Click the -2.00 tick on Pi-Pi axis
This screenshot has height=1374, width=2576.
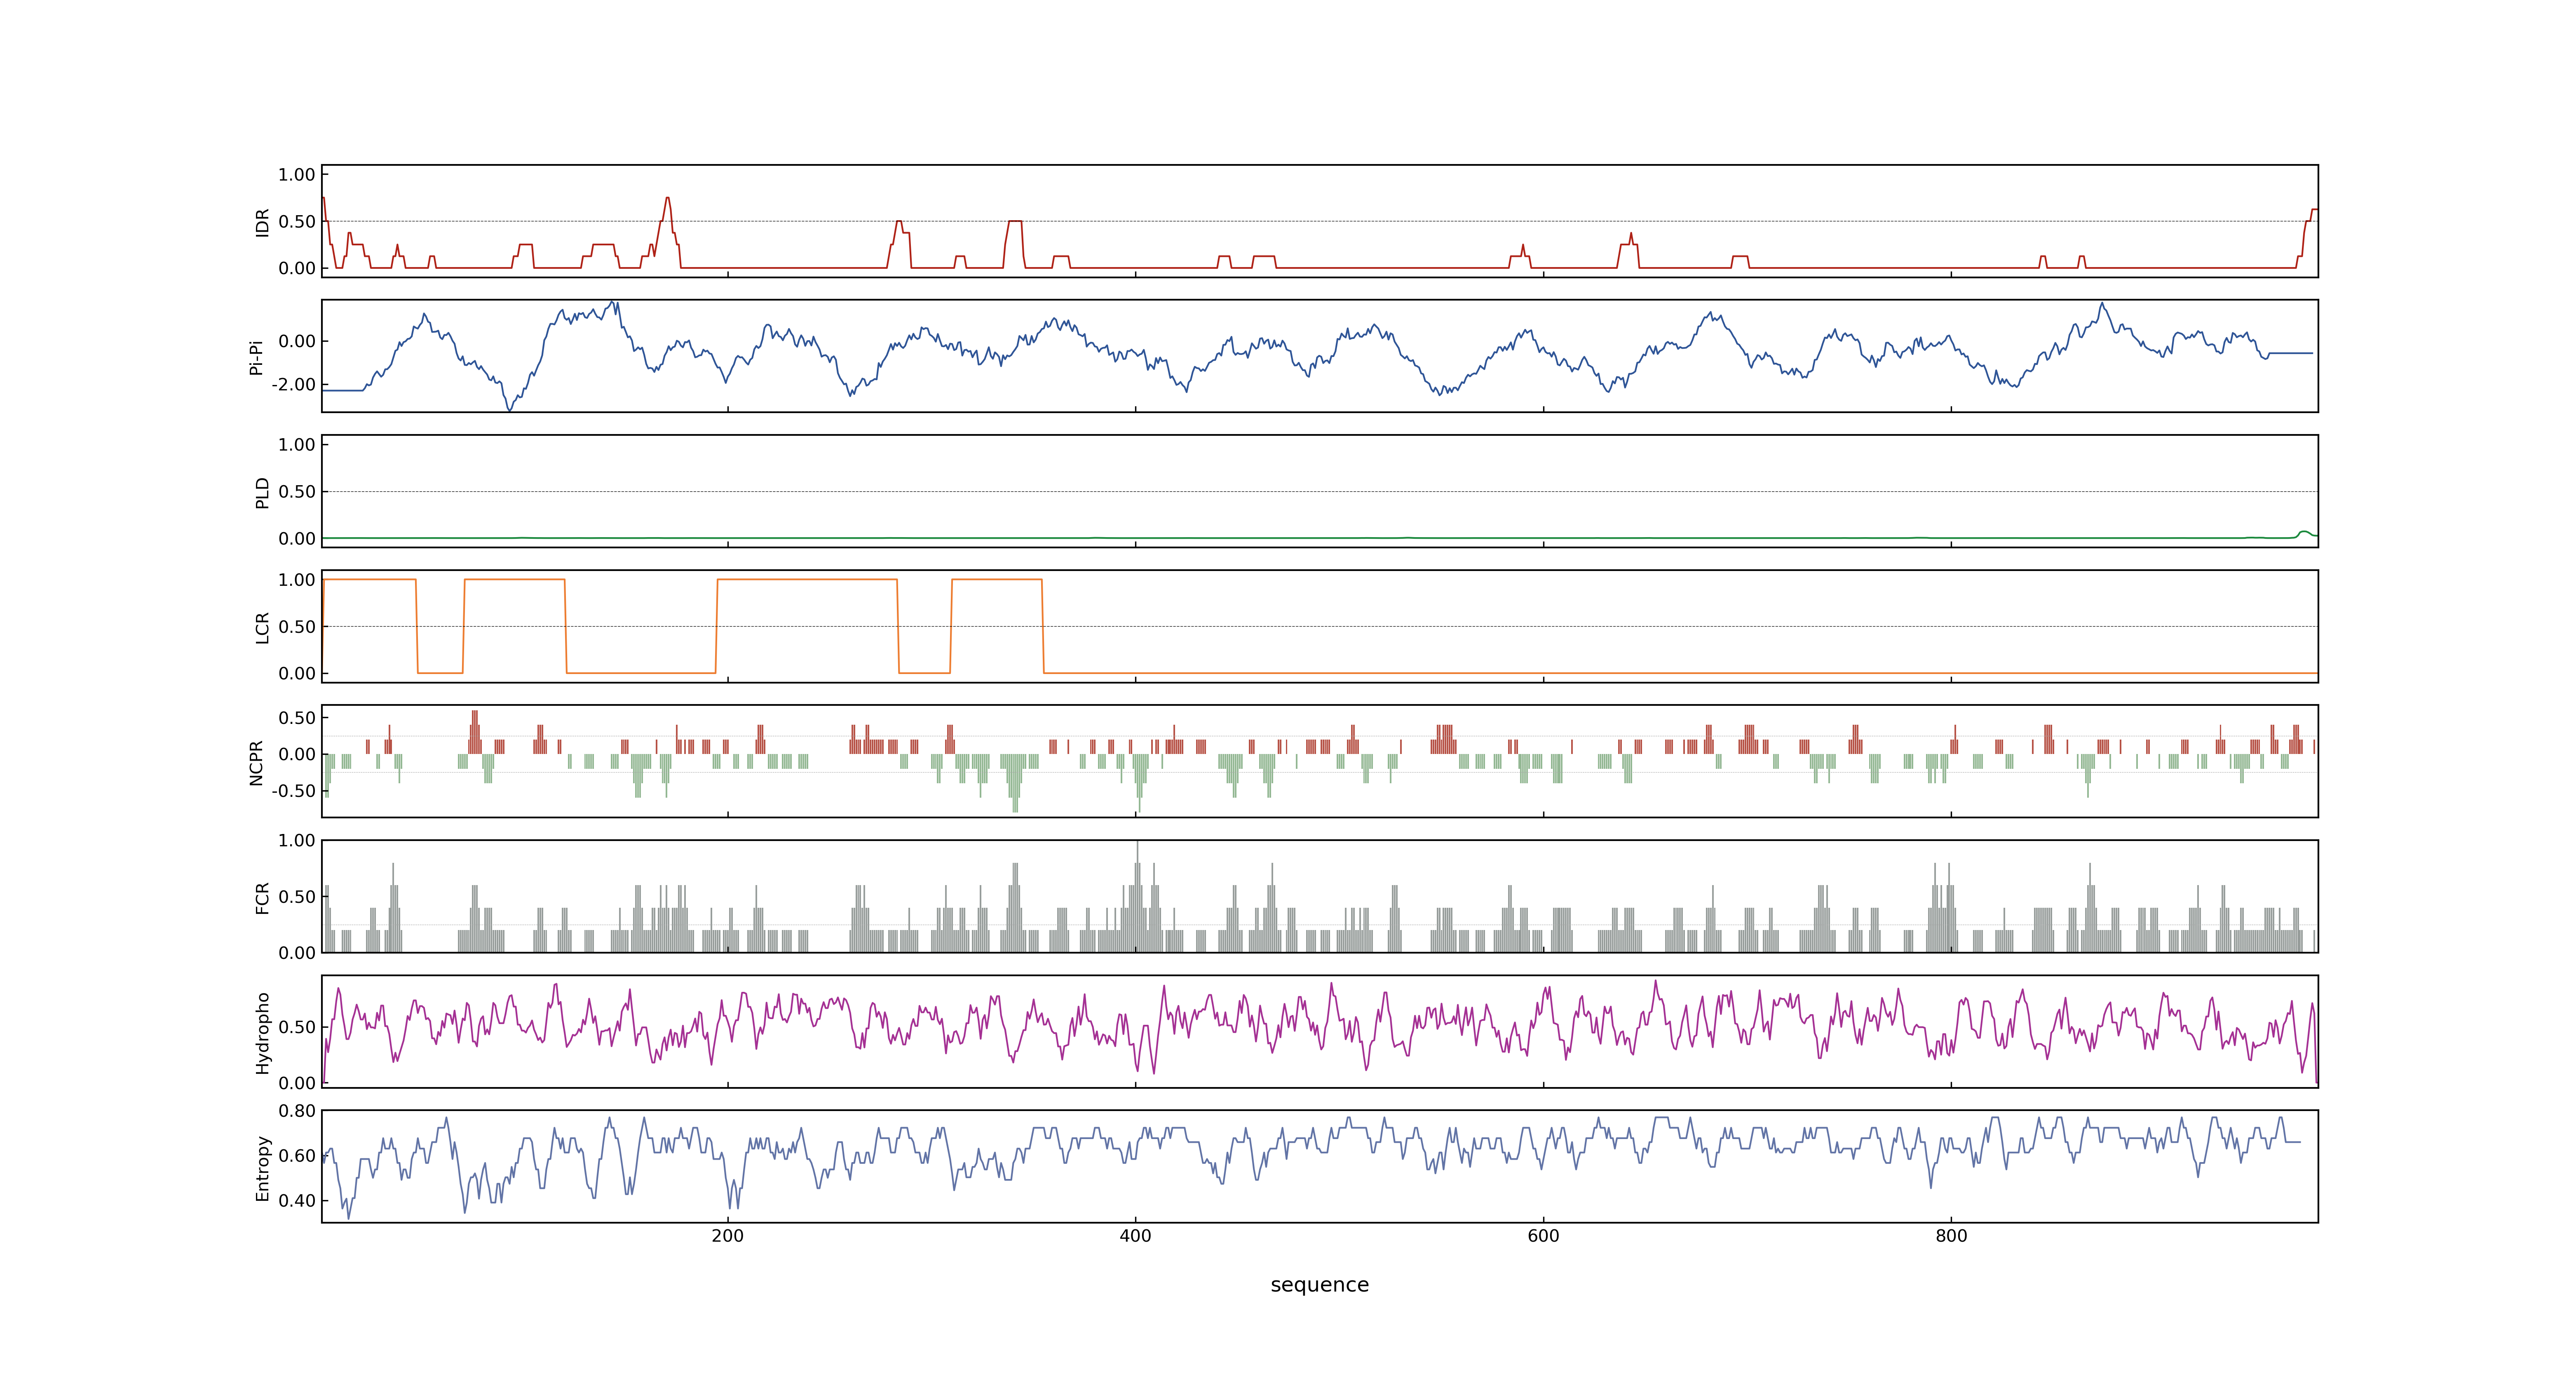click(293, 385)
